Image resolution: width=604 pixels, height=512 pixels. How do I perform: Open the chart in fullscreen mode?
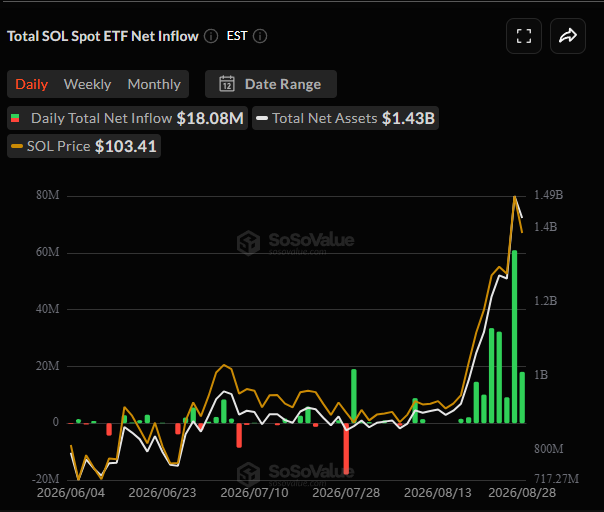pyautogui.click(x=523, y=36)
